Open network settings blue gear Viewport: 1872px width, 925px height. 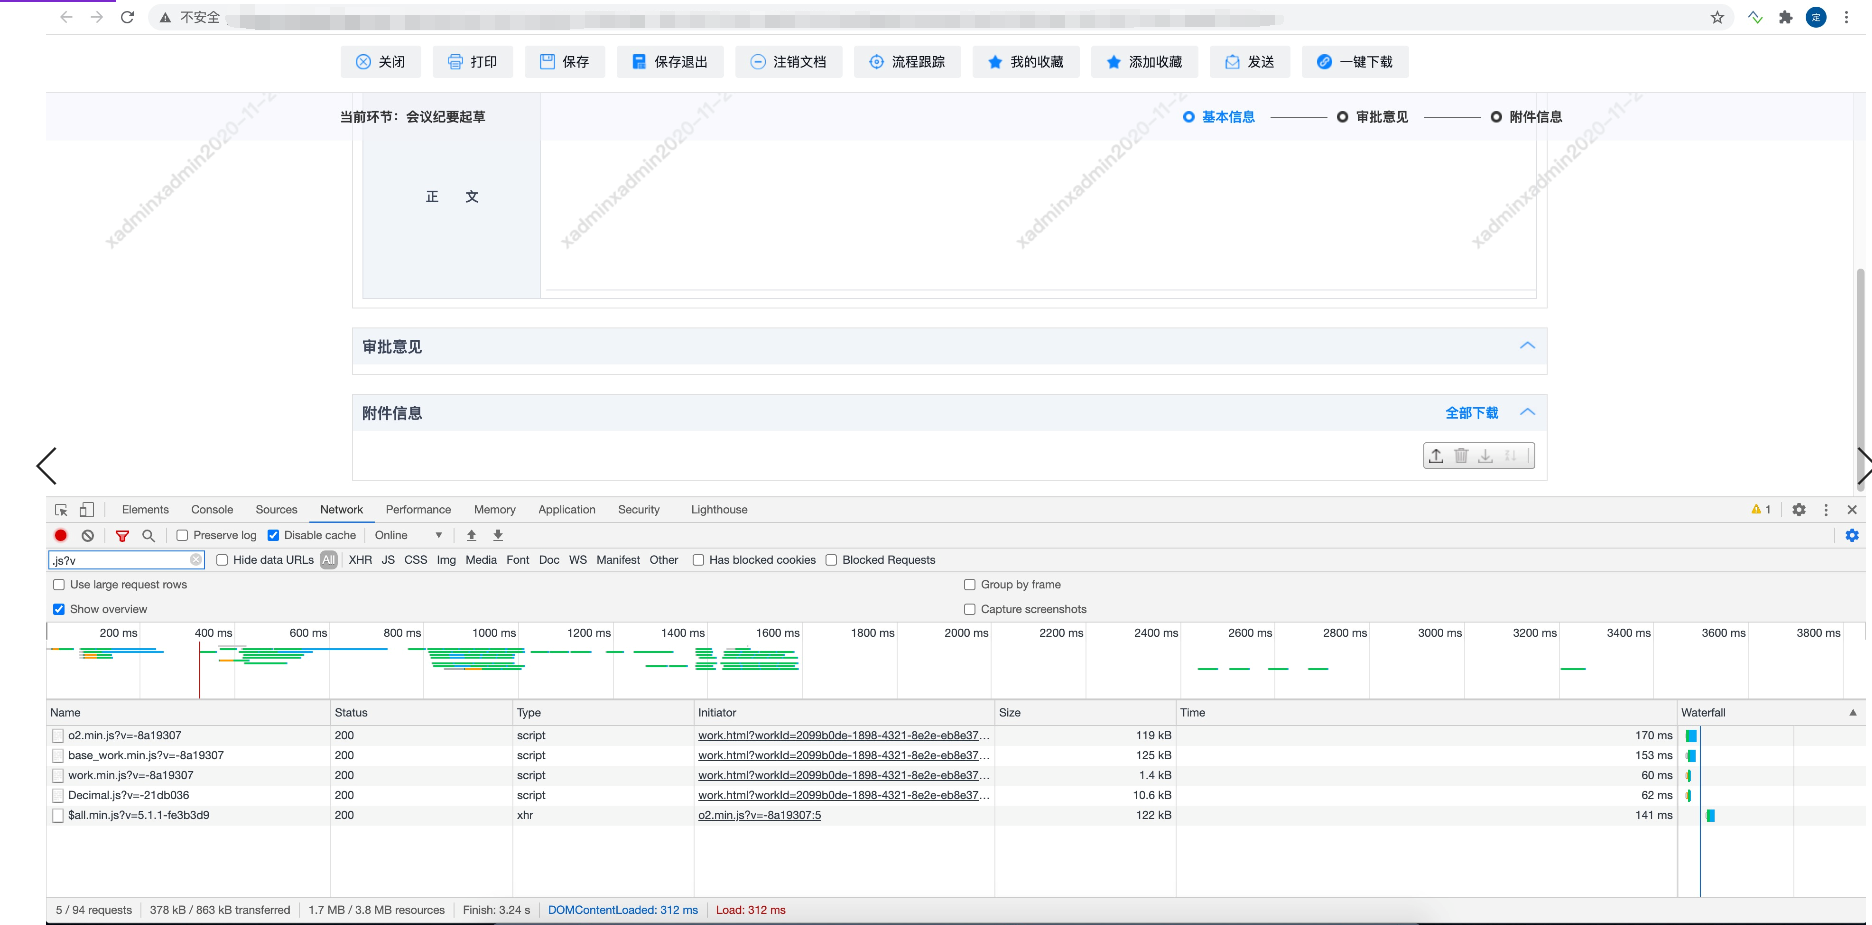[1852, 536]
